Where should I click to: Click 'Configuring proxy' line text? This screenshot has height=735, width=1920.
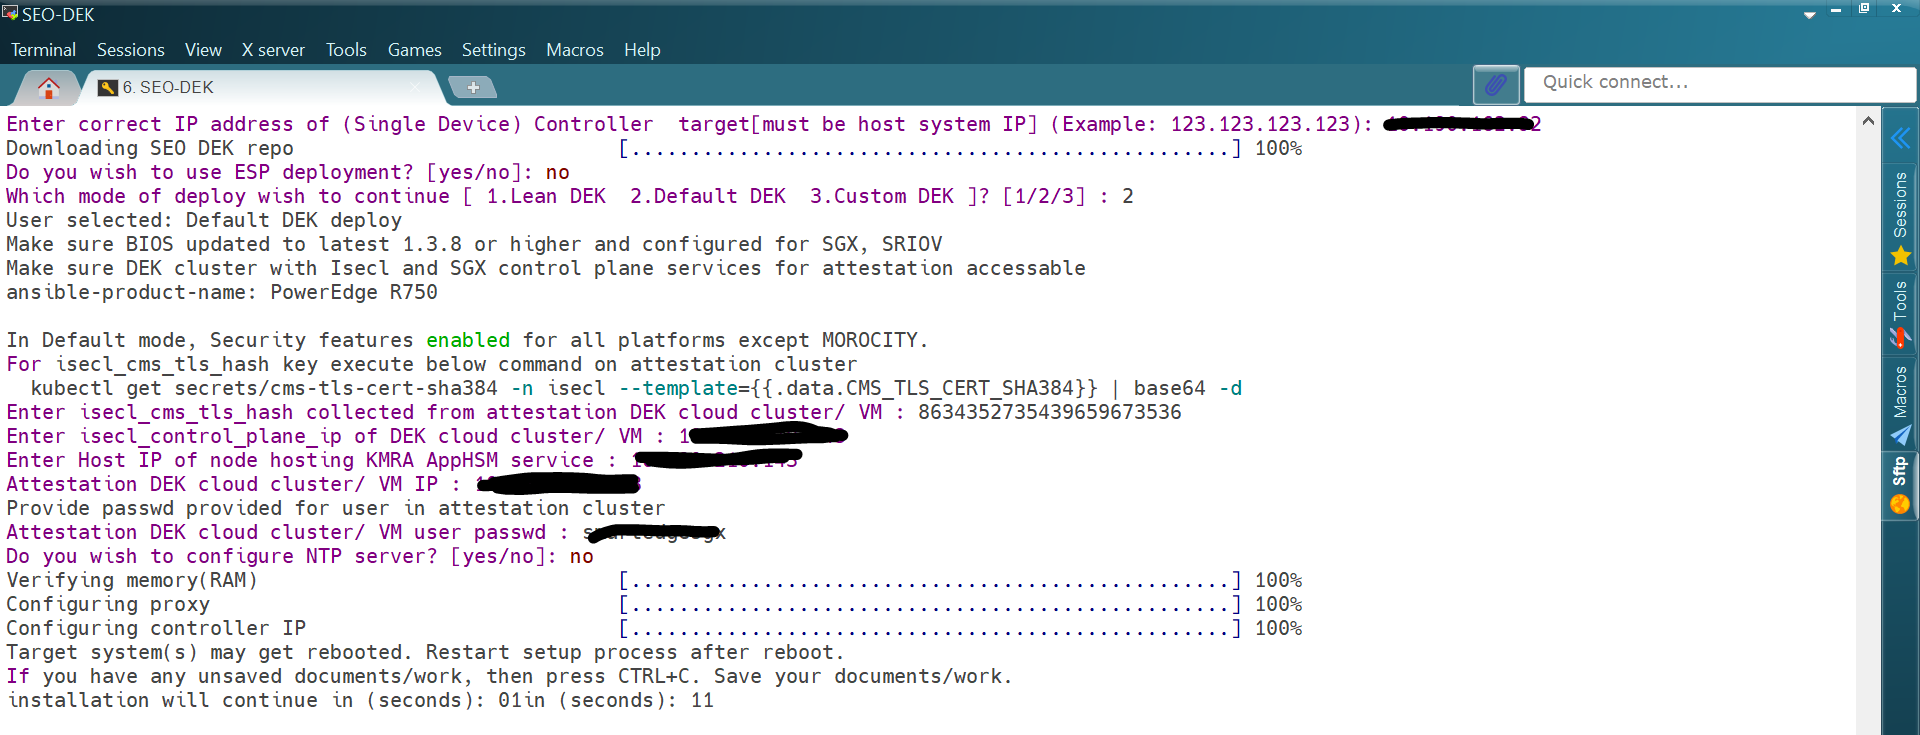[108, 604]
